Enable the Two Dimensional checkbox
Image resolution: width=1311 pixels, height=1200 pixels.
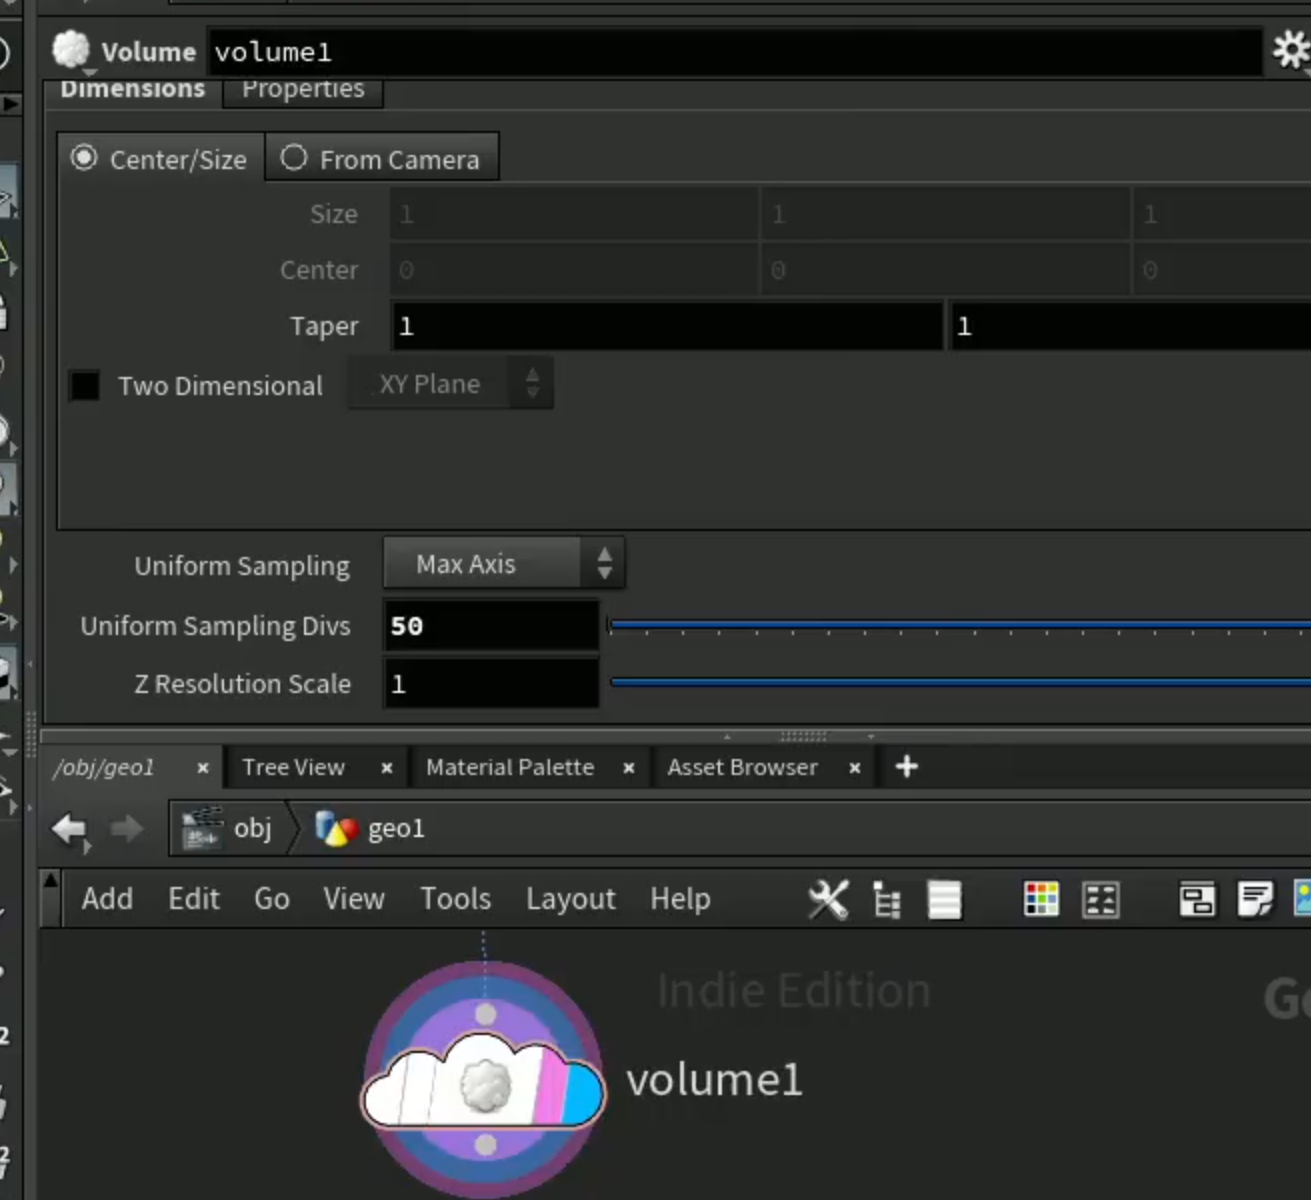coord(85,385)
